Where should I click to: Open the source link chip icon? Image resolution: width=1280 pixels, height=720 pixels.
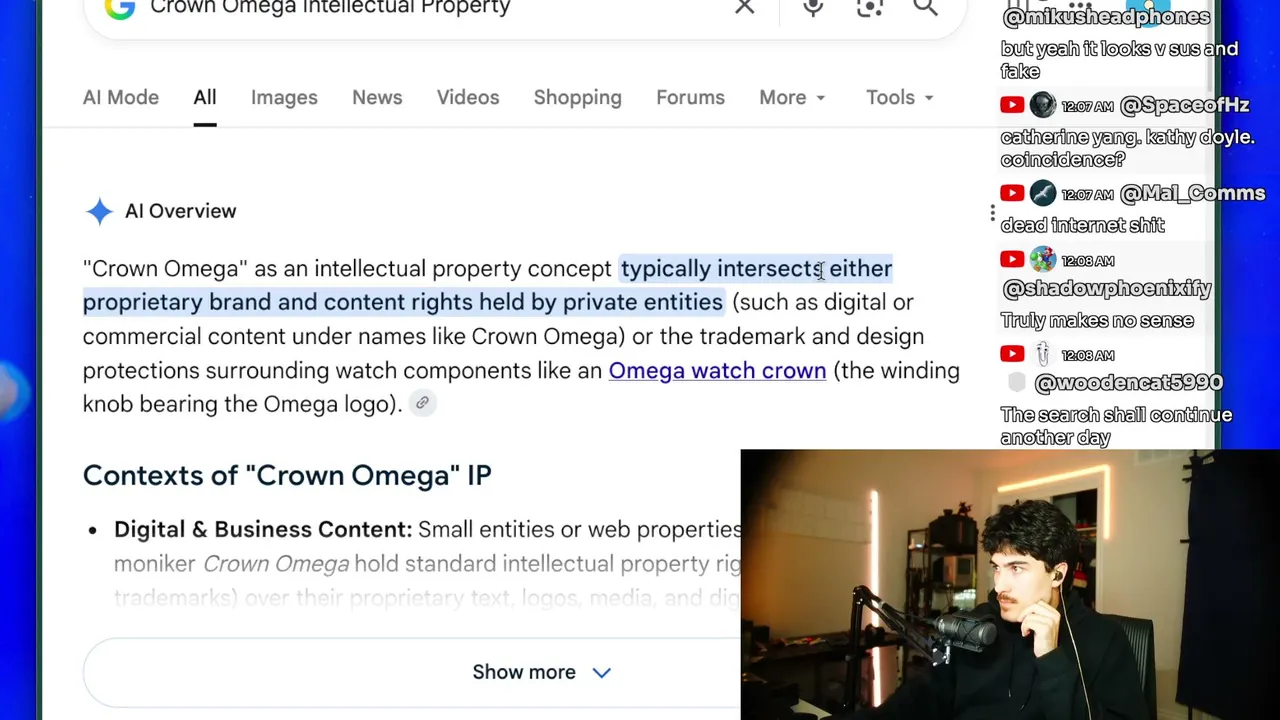click(422, 403)
